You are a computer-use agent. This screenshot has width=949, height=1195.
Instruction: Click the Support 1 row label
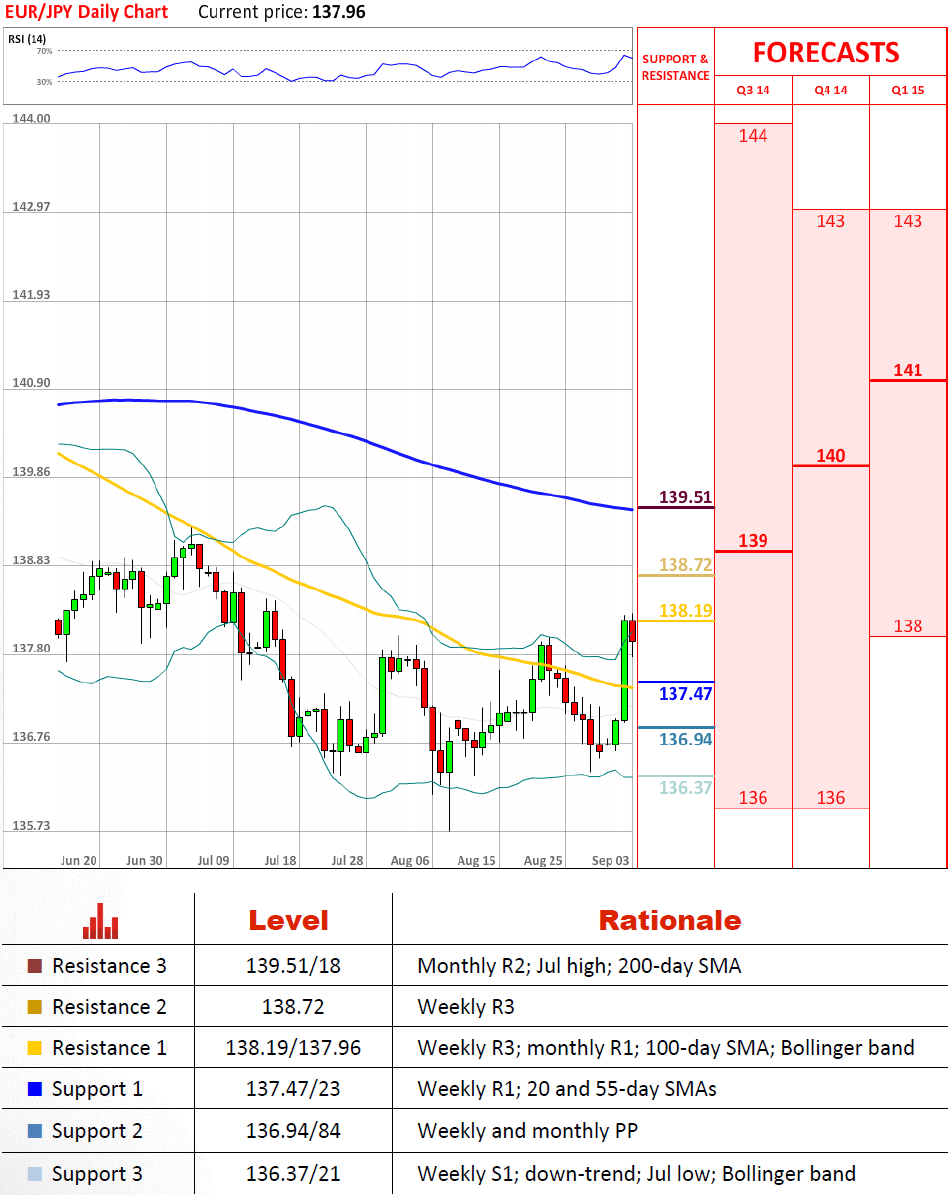coord(97,1089)
